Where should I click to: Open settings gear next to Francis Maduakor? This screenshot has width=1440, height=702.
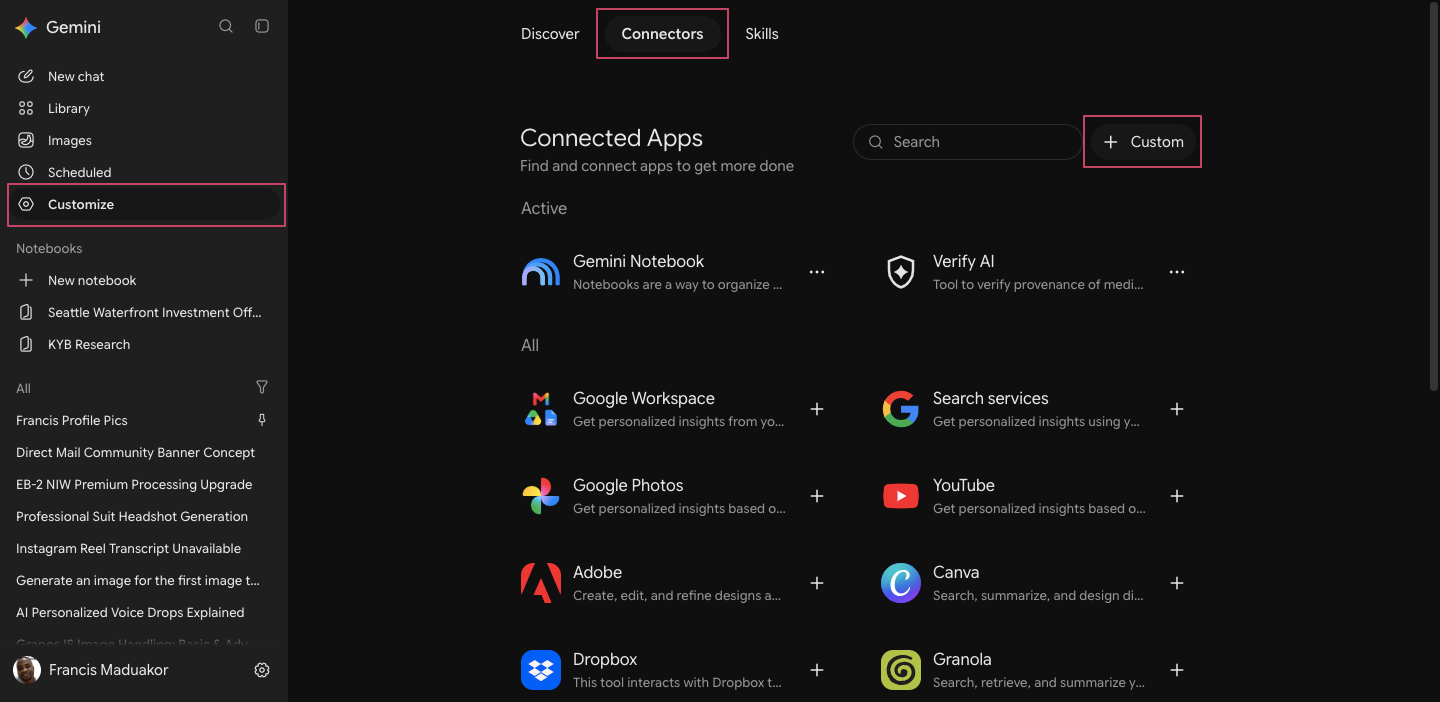[x=262, y=670]
